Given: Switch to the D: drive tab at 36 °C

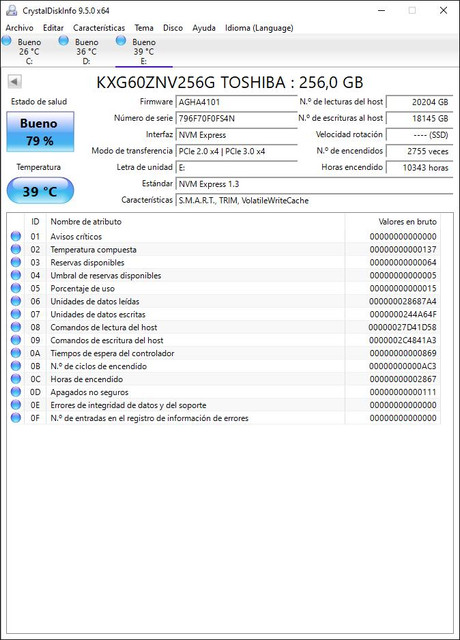Looking at the screenshot, I should click(86, 51).
